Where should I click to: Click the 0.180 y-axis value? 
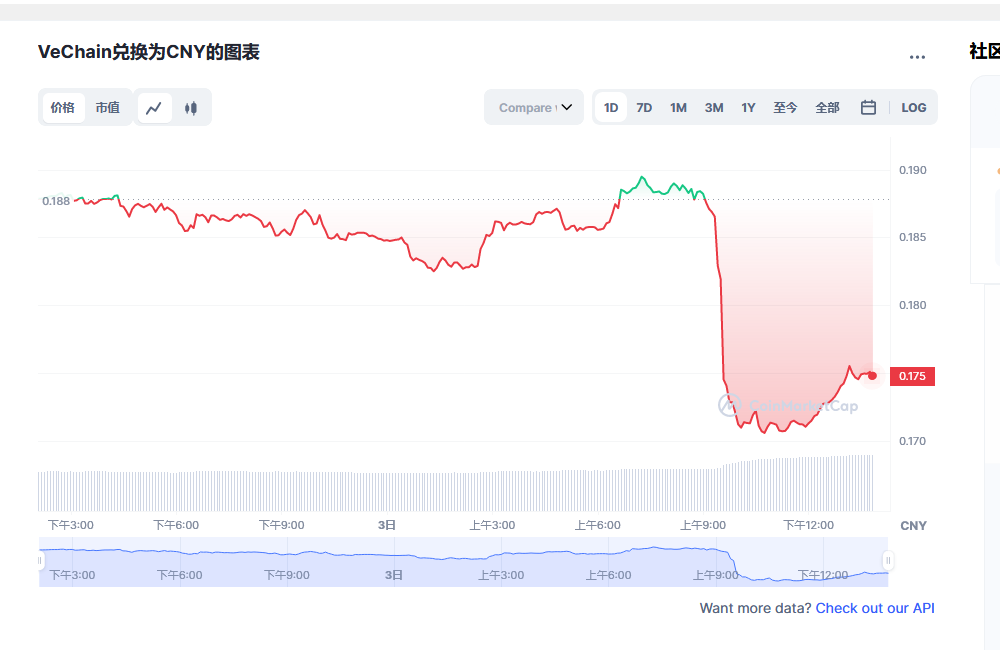tap(913, 305)
